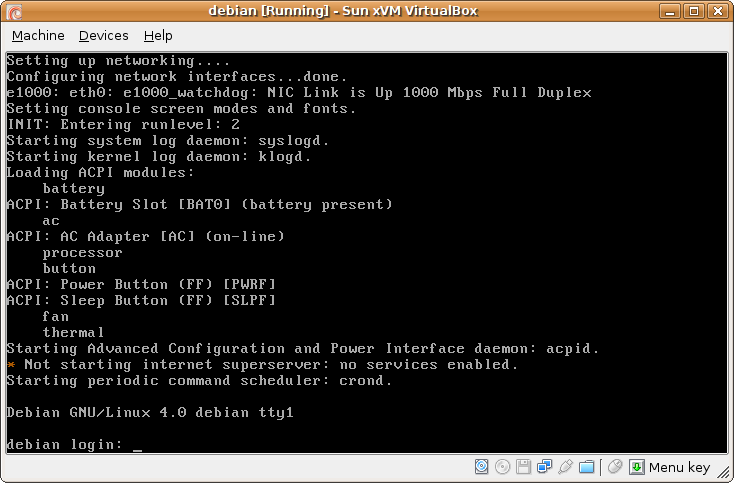
Task: Click the 'Starting Advanced Configuration and Power Interface daemon' line
Action: pyautogui.click(x=302, y=349)
